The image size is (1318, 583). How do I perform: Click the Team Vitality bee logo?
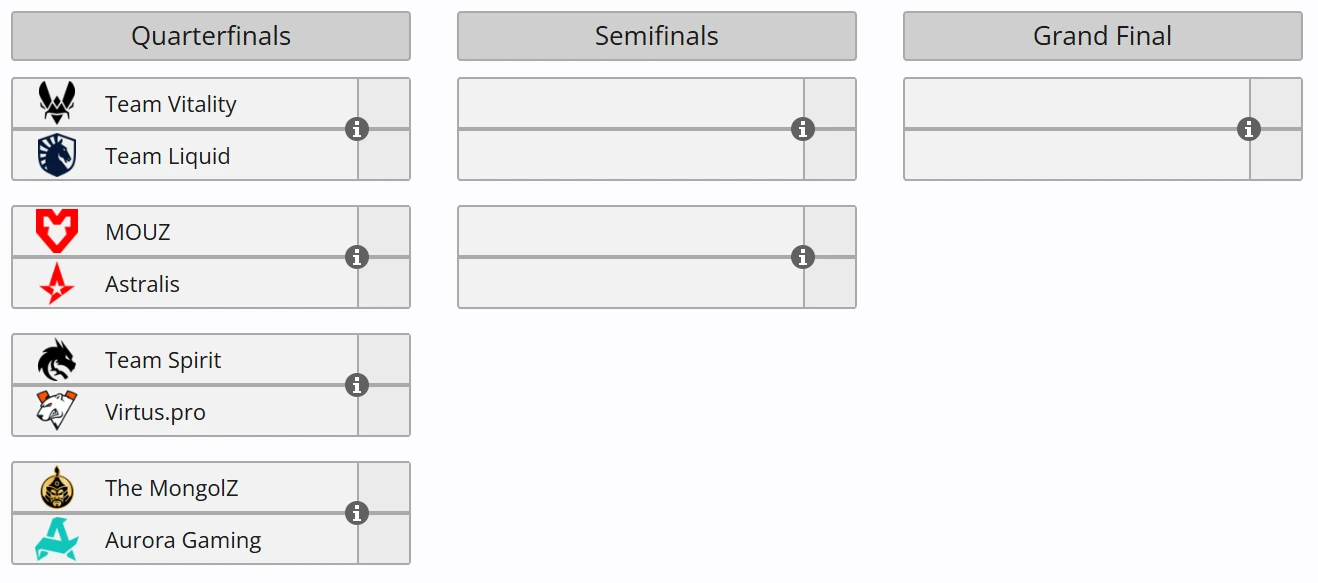tap(57, 103)
